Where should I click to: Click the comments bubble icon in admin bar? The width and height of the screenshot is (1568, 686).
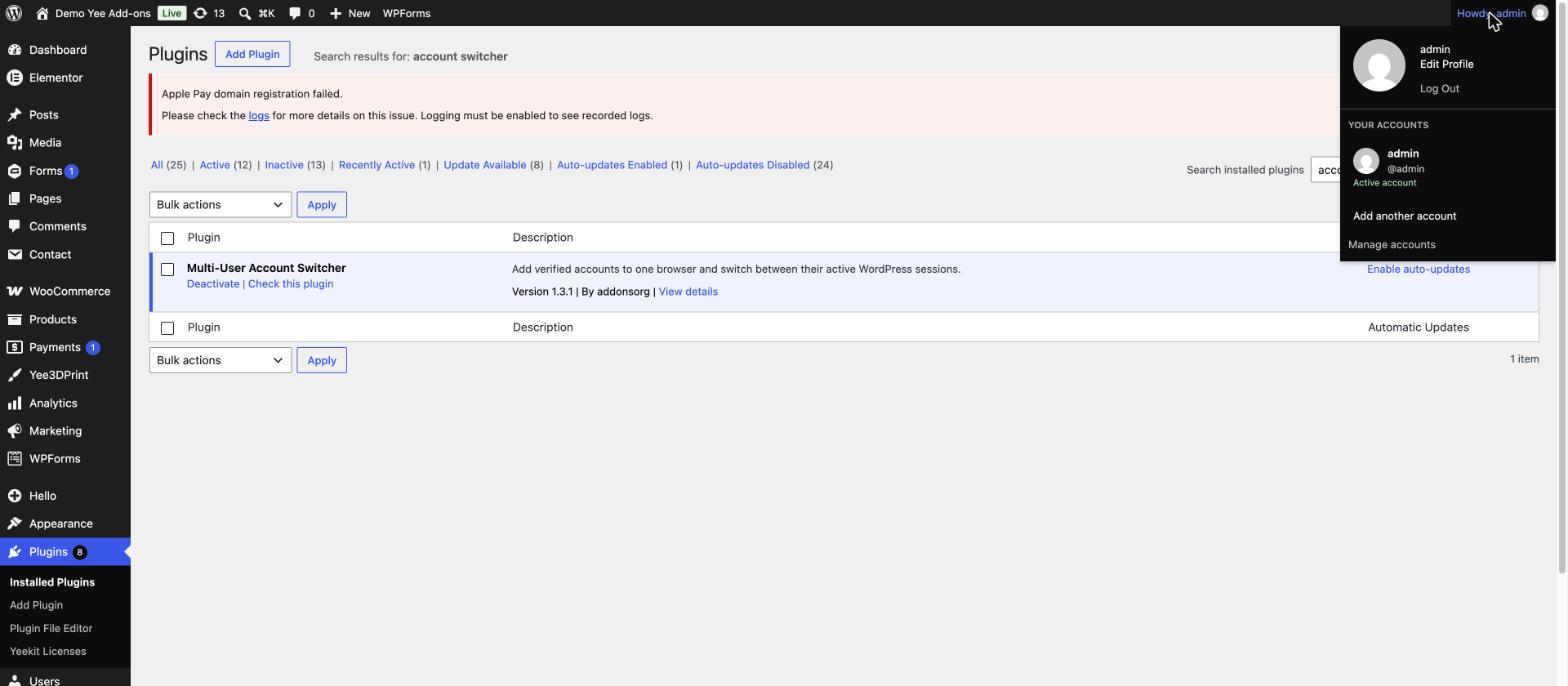[295, 13]
